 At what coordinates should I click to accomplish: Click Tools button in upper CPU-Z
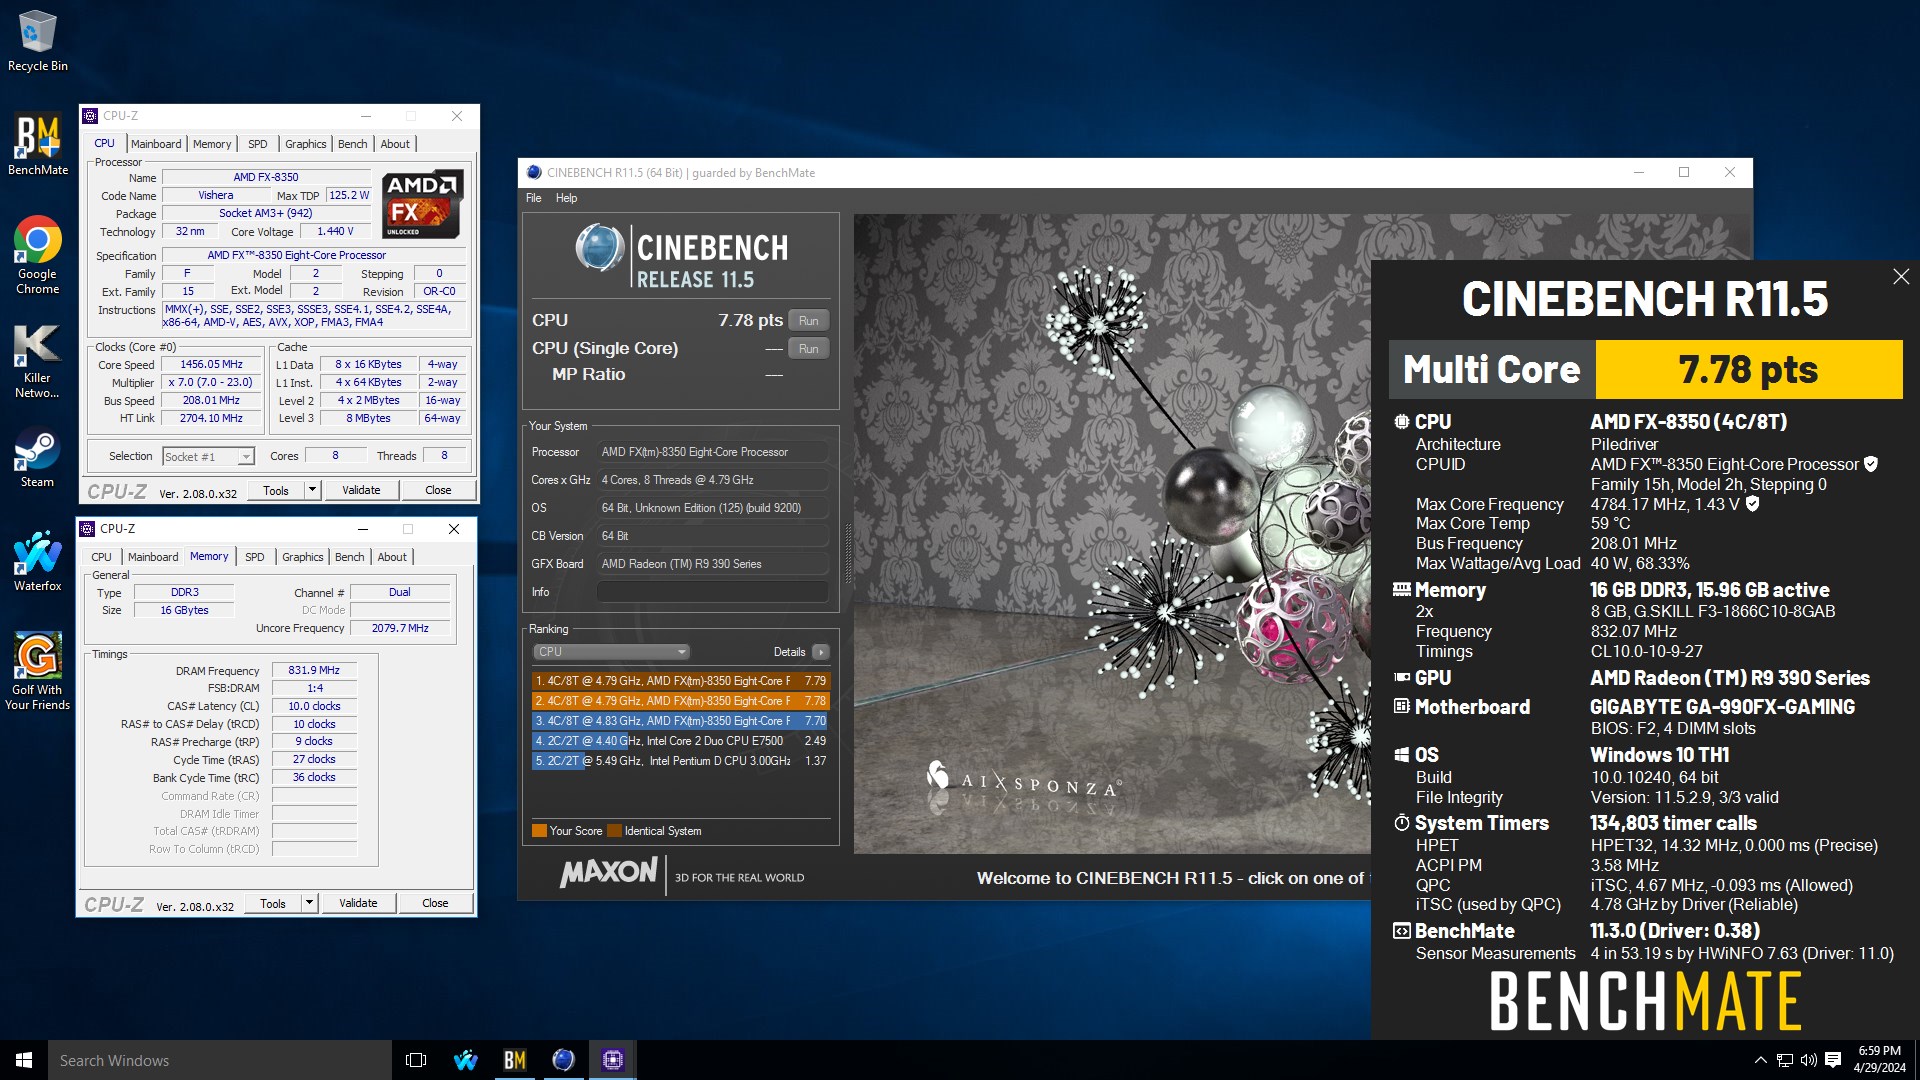(276, 490)
